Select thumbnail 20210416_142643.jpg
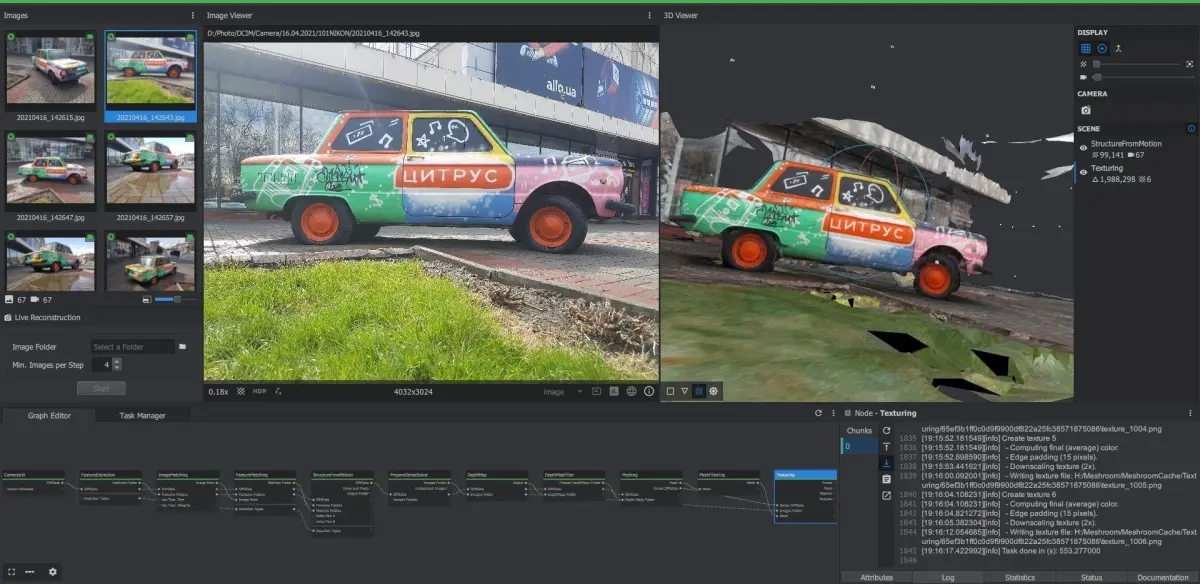Viewport: 1200px width, 584px height. 150,76
